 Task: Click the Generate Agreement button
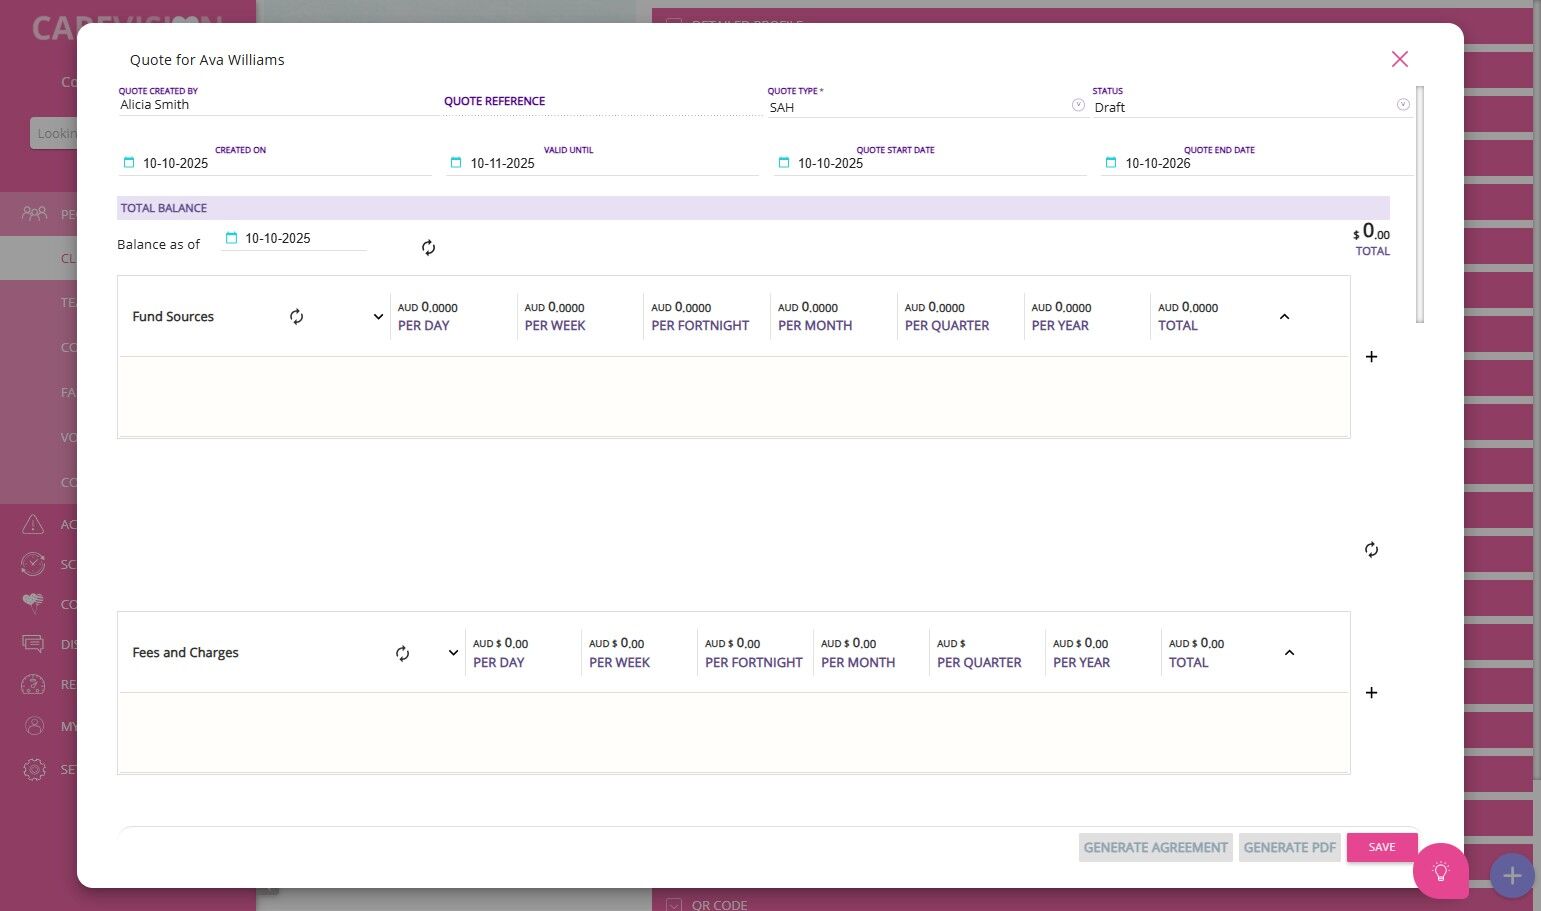click(x=1156, y=847)
